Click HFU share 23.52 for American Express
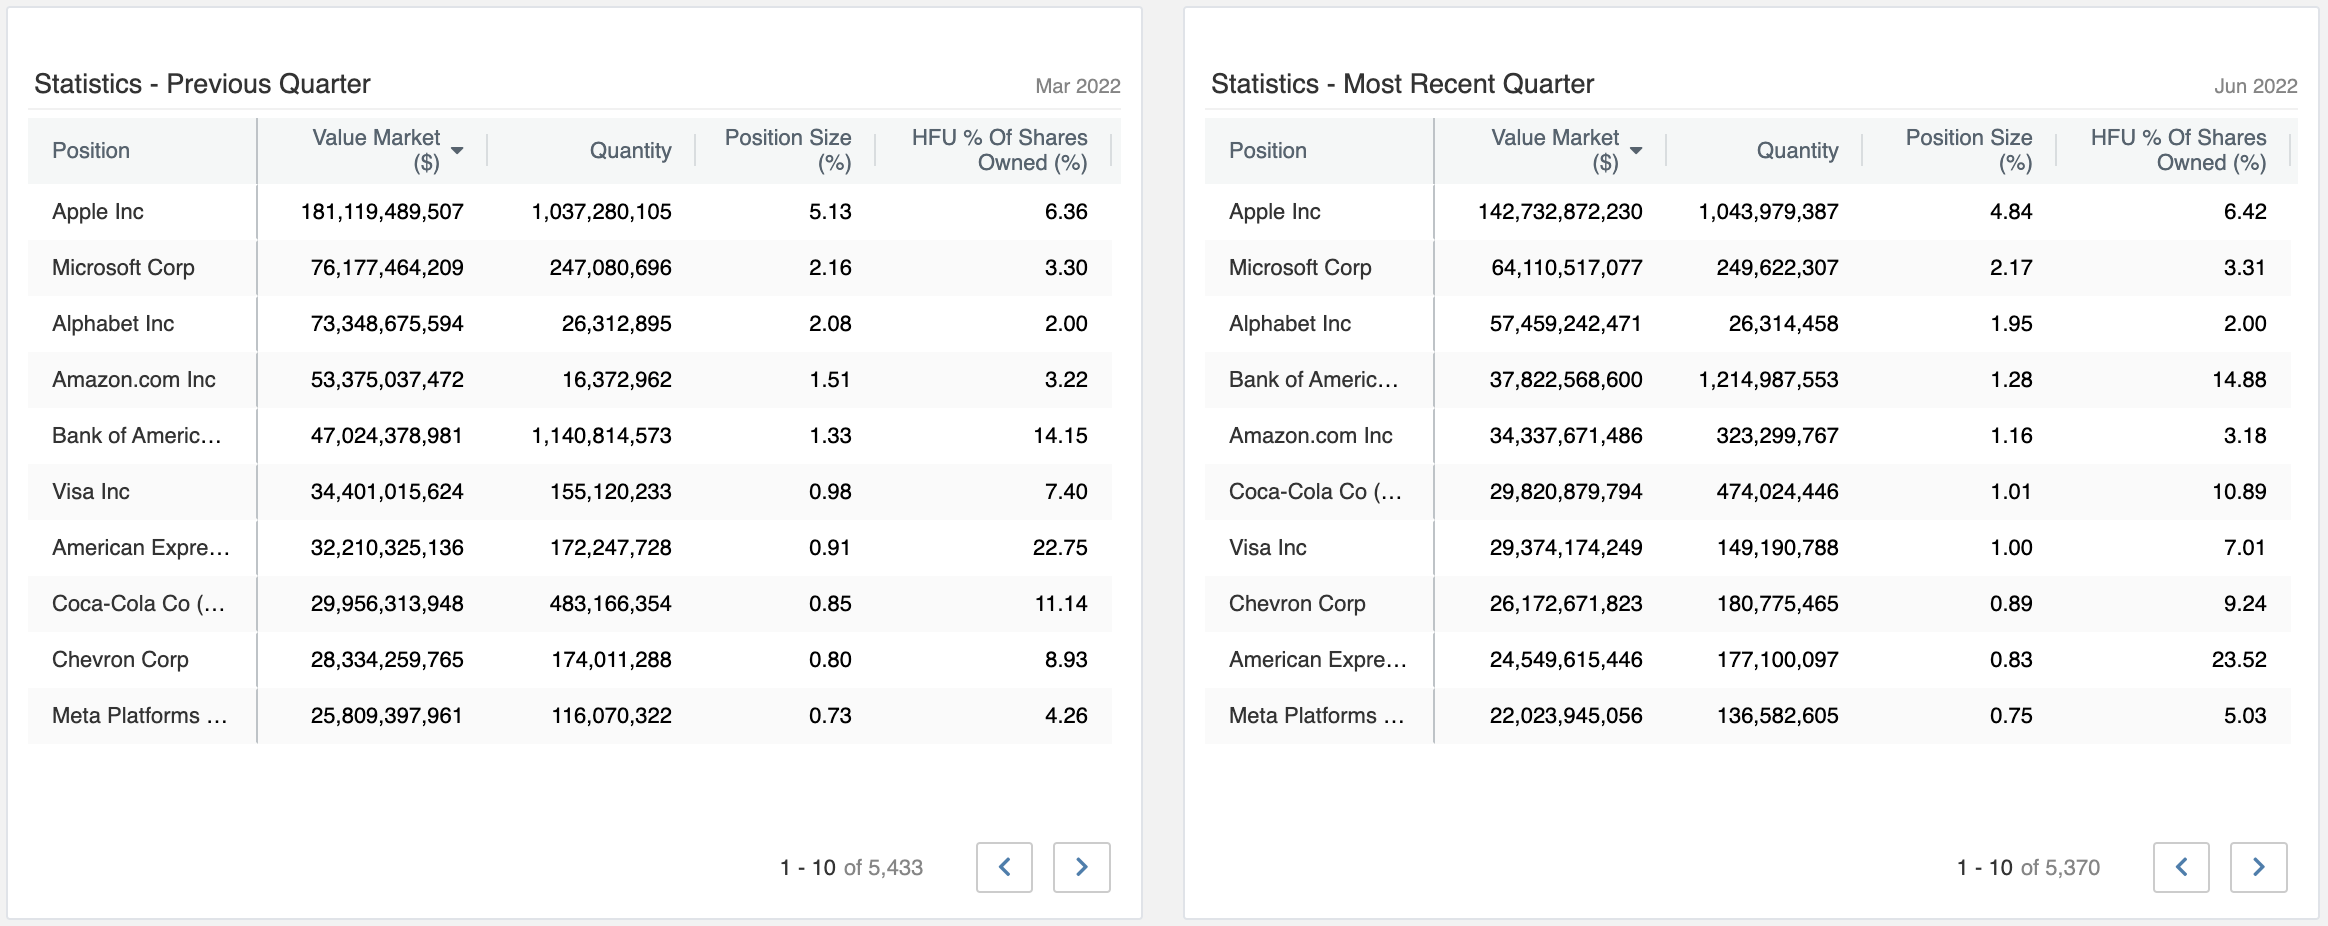This screenshot has width=2328, height=926. tap(2239, 660)
